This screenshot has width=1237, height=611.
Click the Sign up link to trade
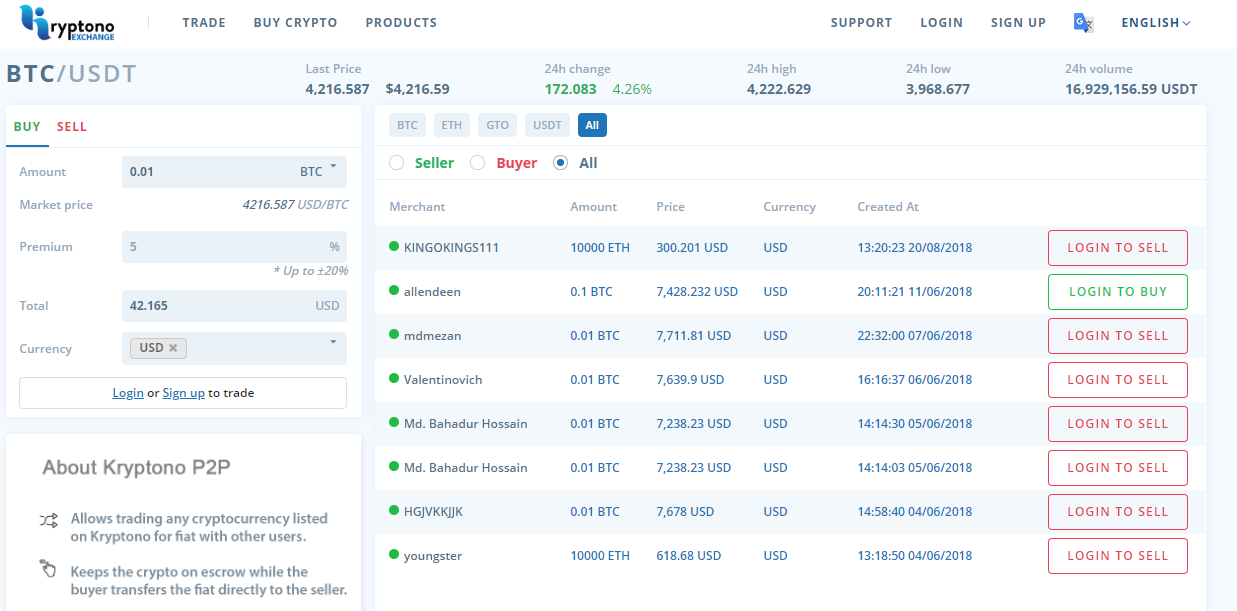(x=184, y=393)
